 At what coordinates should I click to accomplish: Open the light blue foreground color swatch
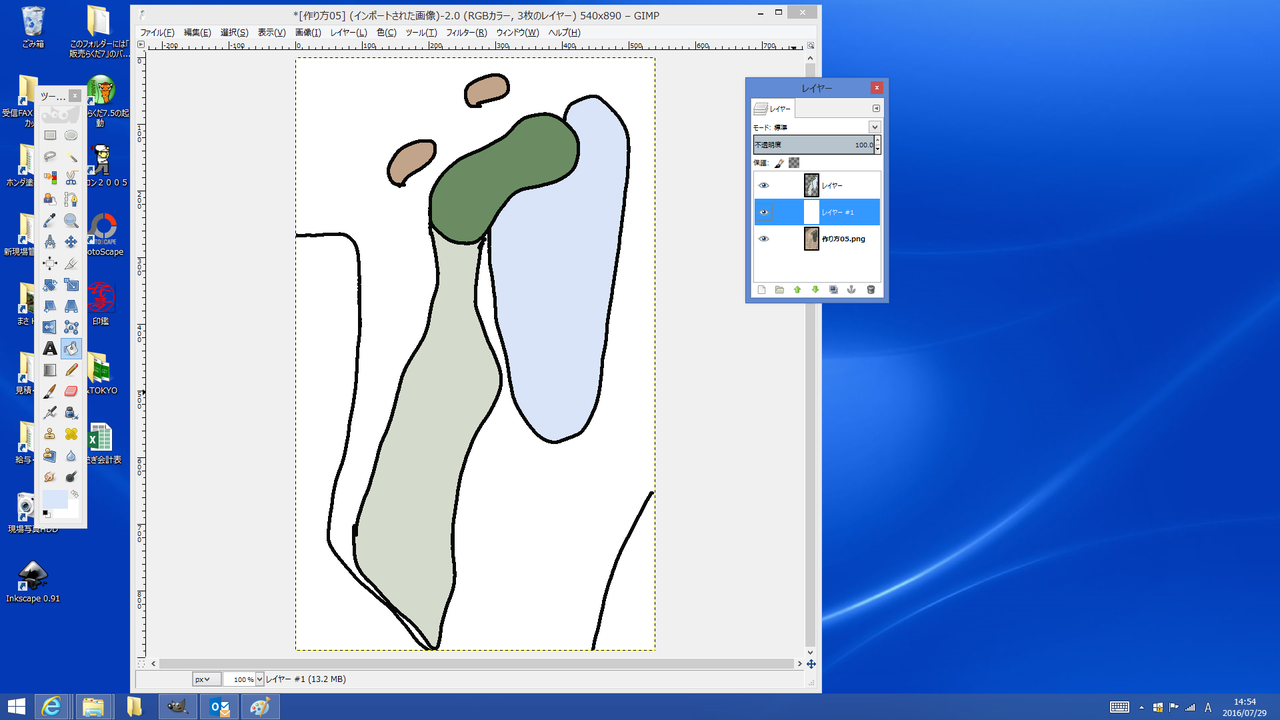pos(54,500)
